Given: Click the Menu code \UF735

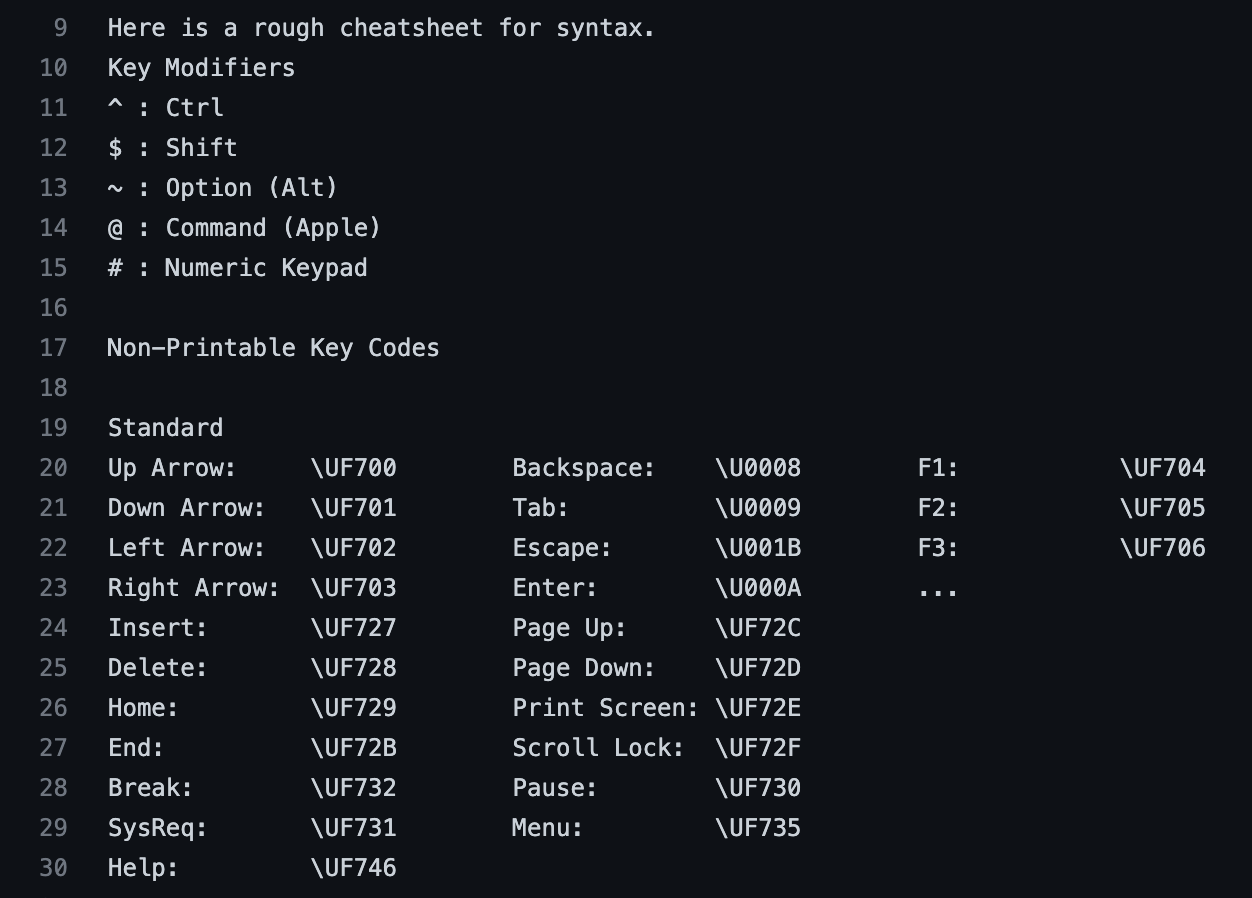Looking at the screenshot, I should 758,828.
